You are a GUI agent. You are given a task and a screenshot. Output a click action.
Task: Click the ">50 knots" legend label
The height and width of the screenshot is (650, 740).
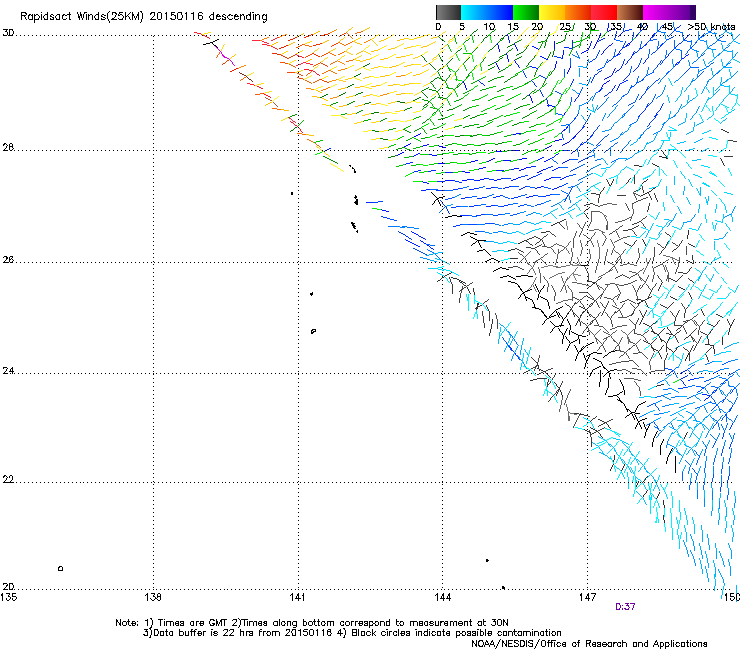point(711,27)
